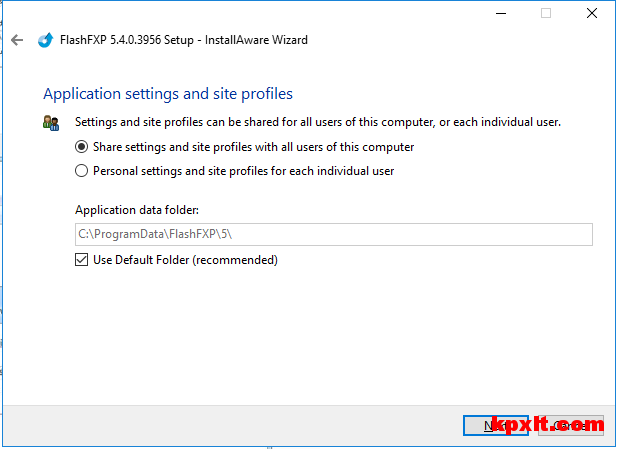Choose personal settings for each individual user
The width and height of the screenshot is (618, 449).
point(82,171)
